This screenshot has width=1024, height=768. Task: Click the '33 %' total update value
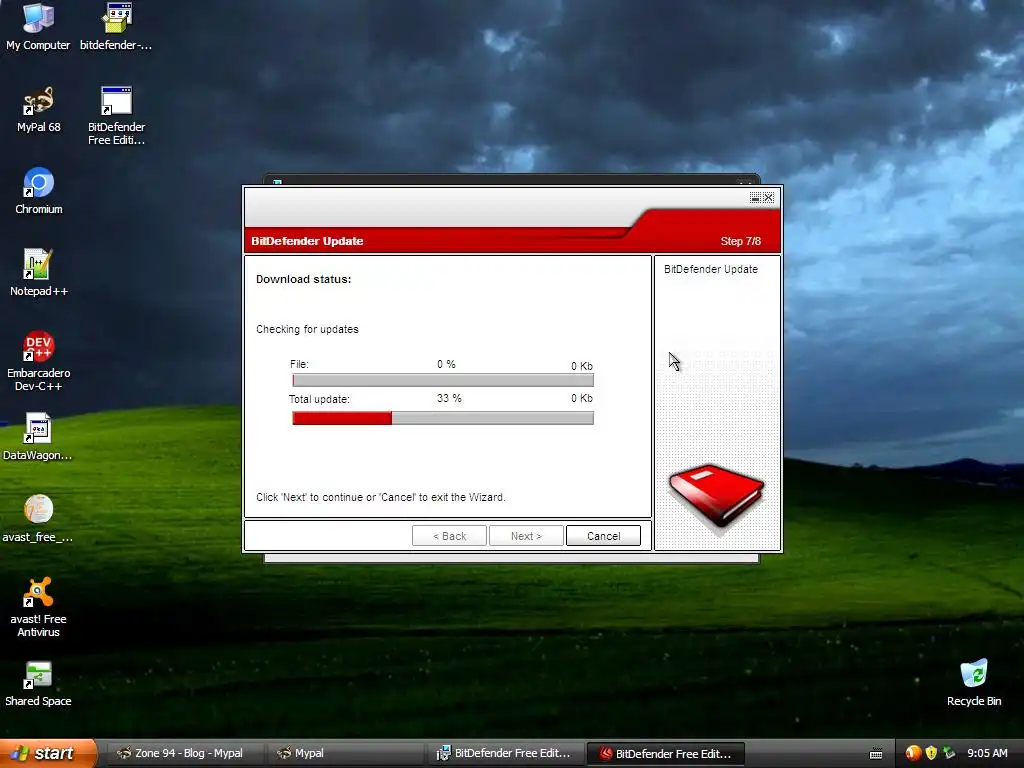pyautogui.click(x=449, y=398)
